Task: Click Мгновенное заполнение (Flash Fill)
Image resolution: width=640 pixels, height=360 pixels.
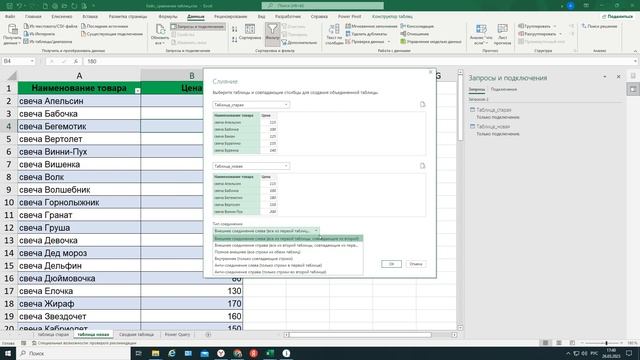Action: pos(371,26)
